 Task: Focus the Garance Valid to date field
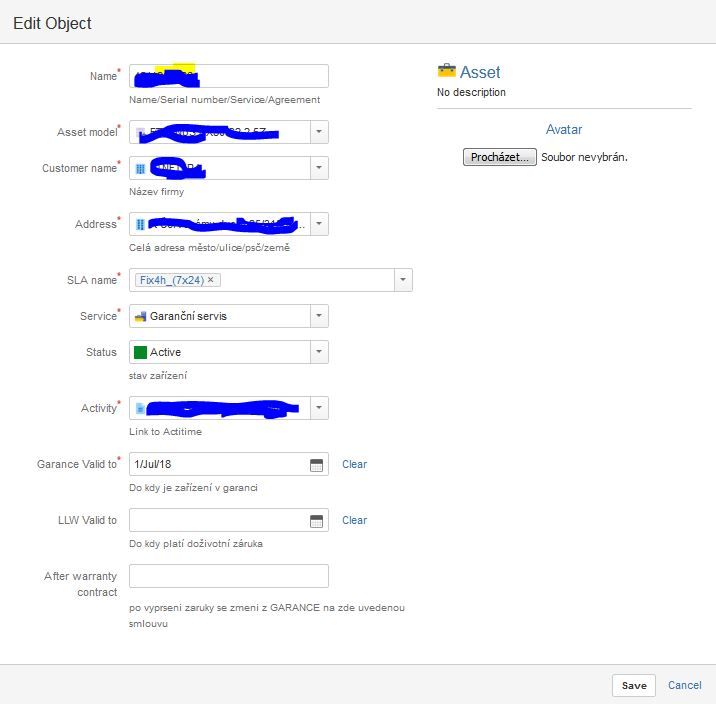click(229, 464)
